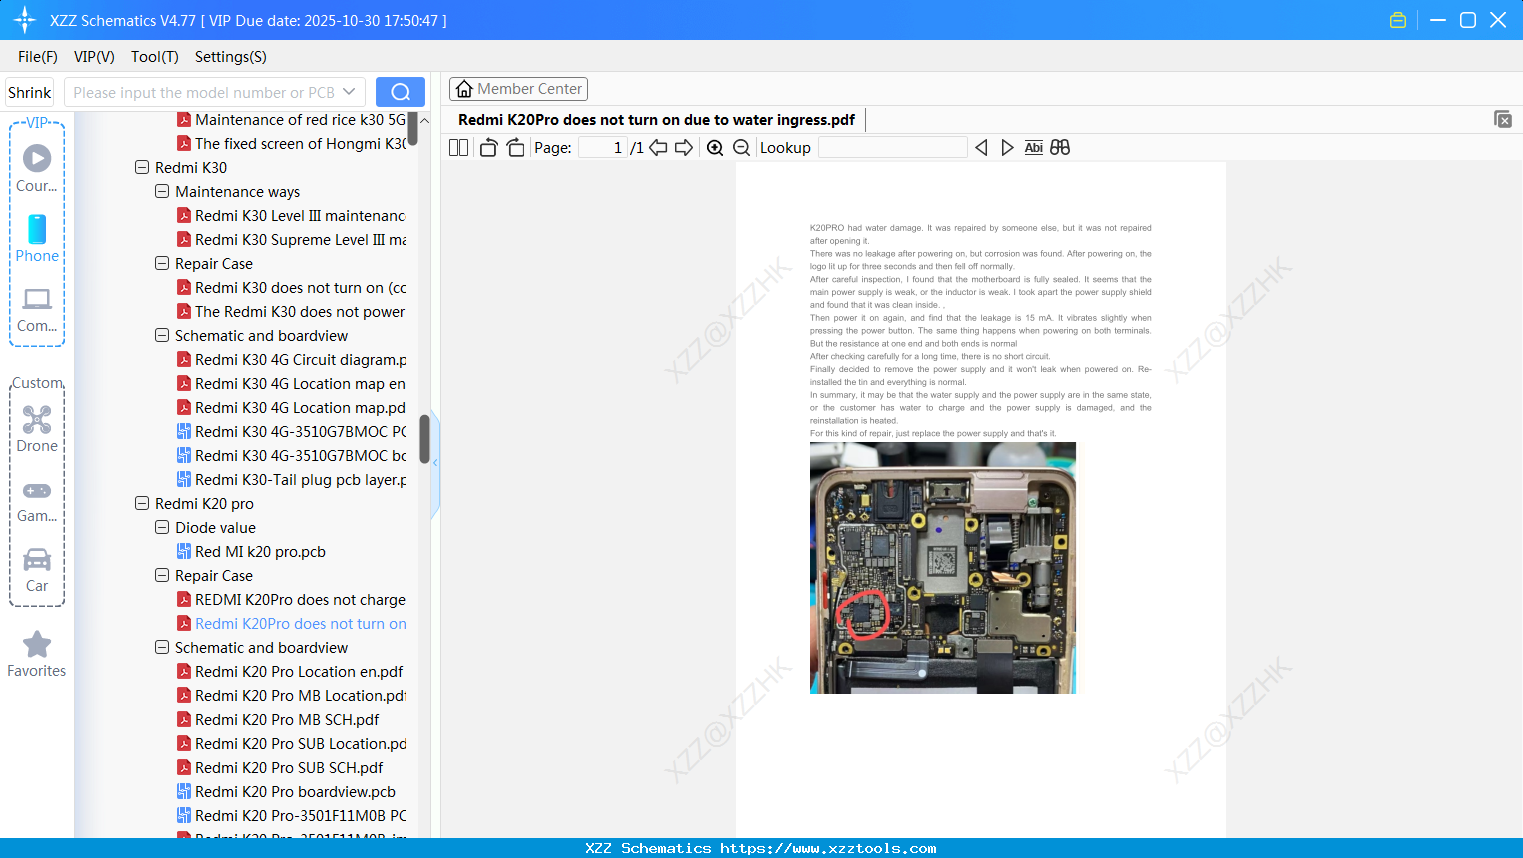Open the model number dropdown arrow

tap(349, 92)
